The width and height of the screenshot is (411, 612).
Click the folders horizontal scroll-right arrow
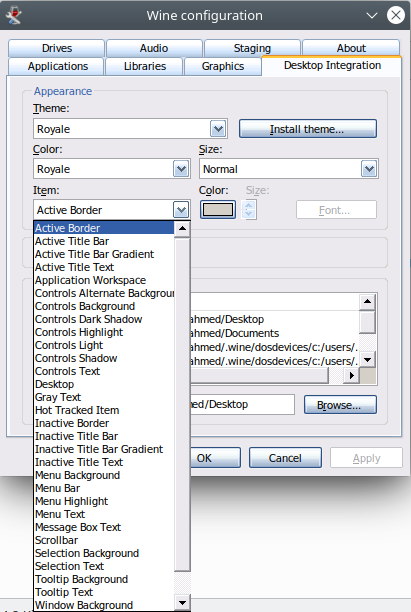pyautogui.click(x=352, y=375)
